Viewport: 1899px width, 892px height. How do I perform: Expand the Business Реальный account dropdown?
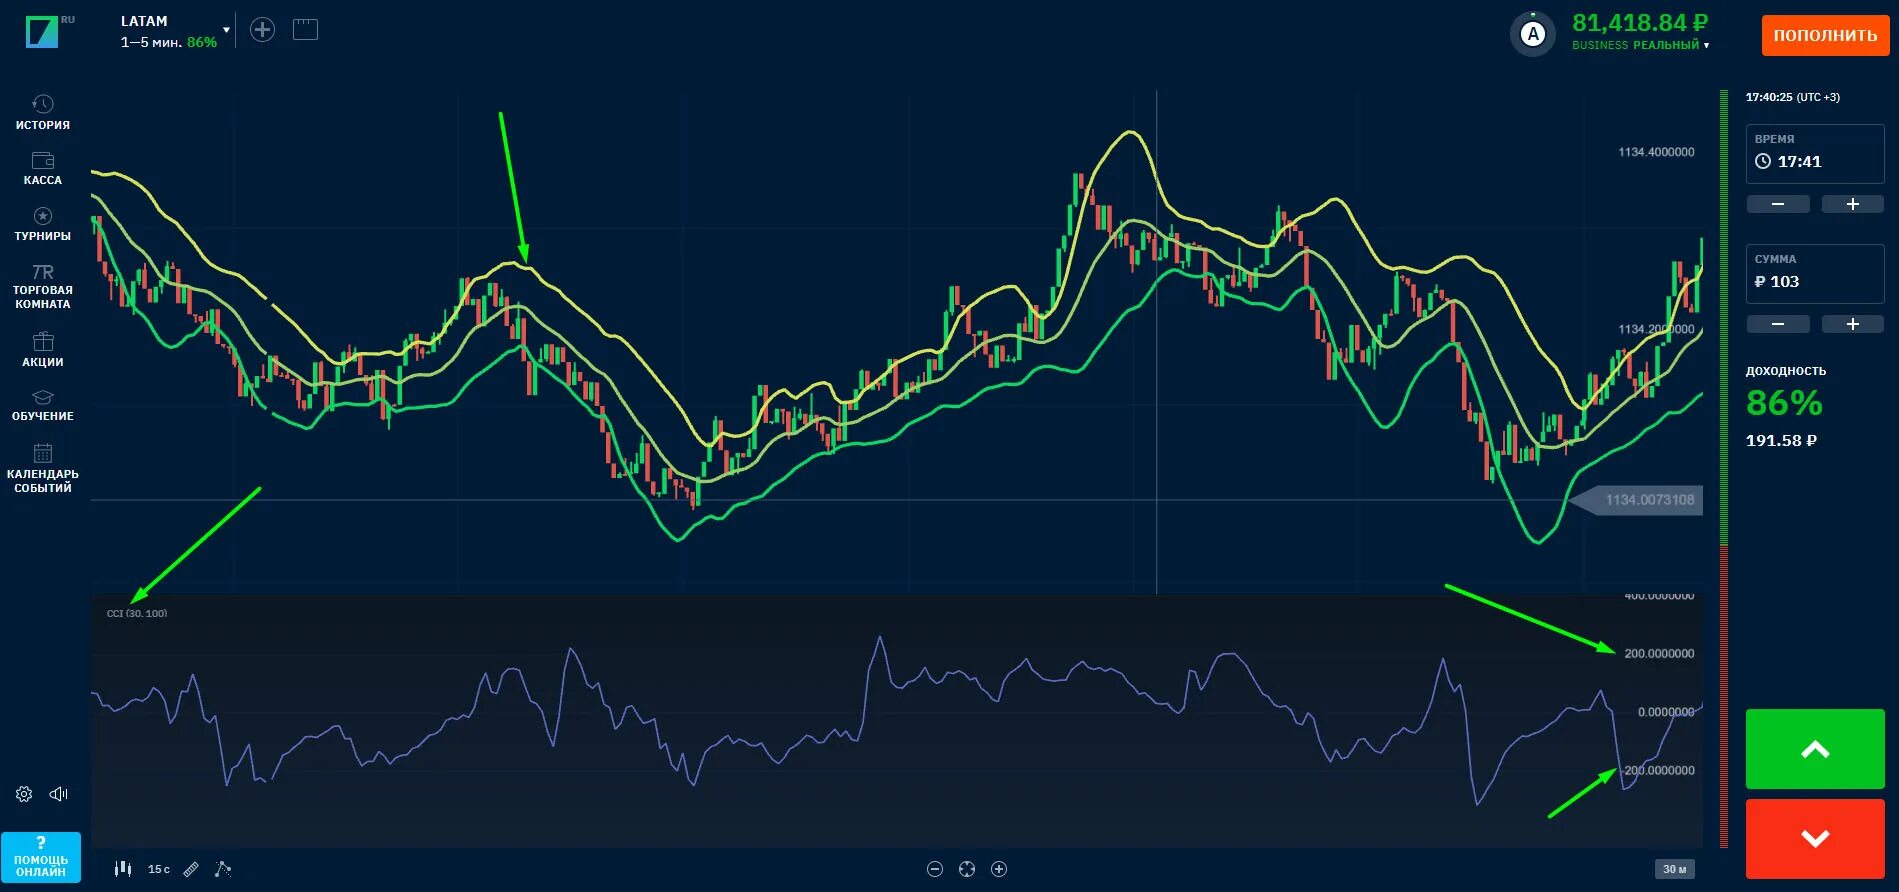(x=1640, y=45)
